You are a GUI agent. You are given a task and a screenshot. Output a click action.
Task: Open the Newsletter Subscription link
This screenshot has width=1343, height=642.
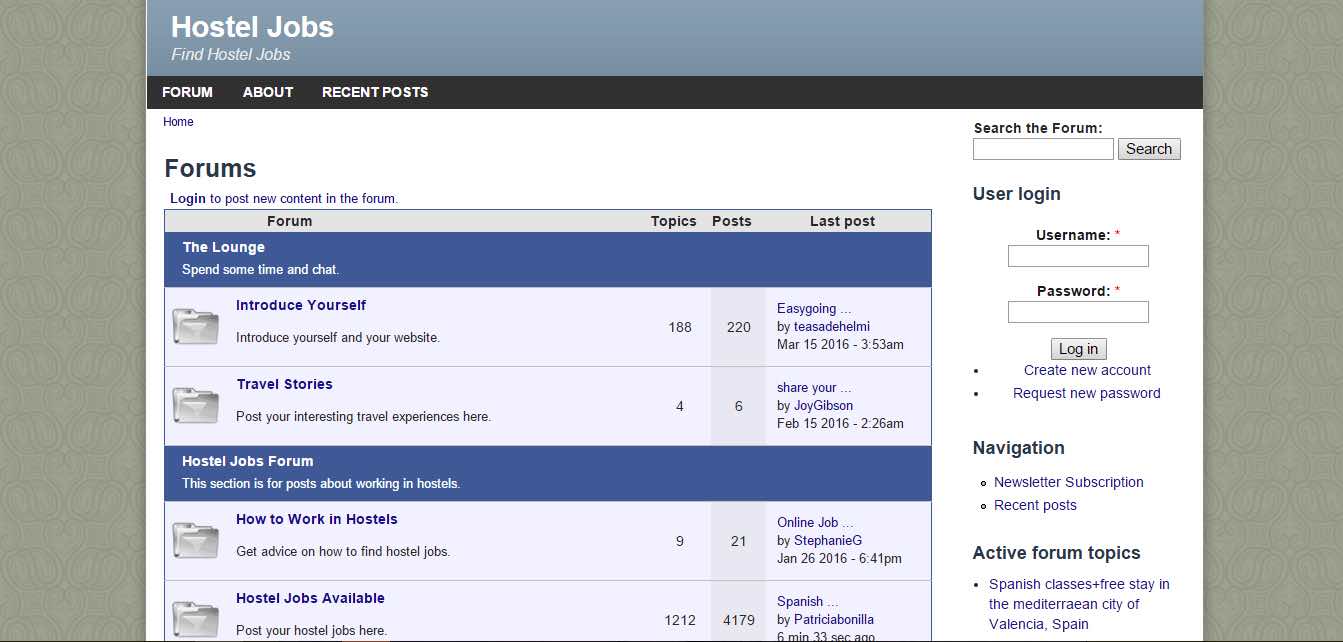coord(1068,482)
